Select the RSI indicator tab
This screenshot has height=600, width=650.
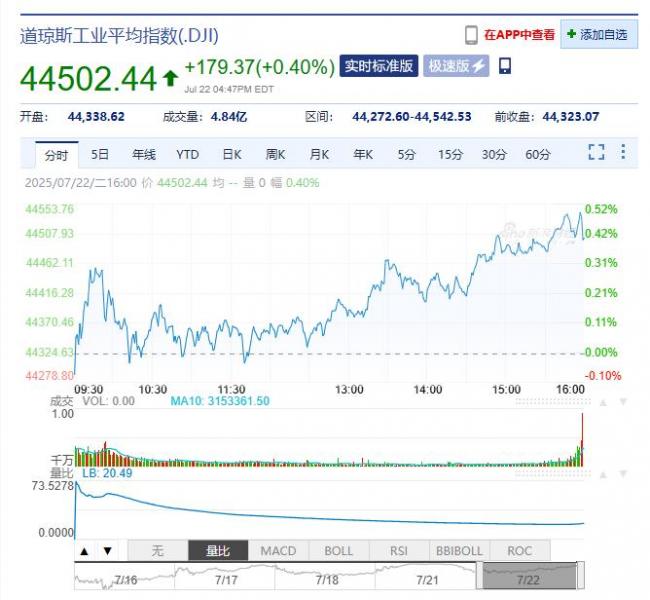tap(399, 551)
